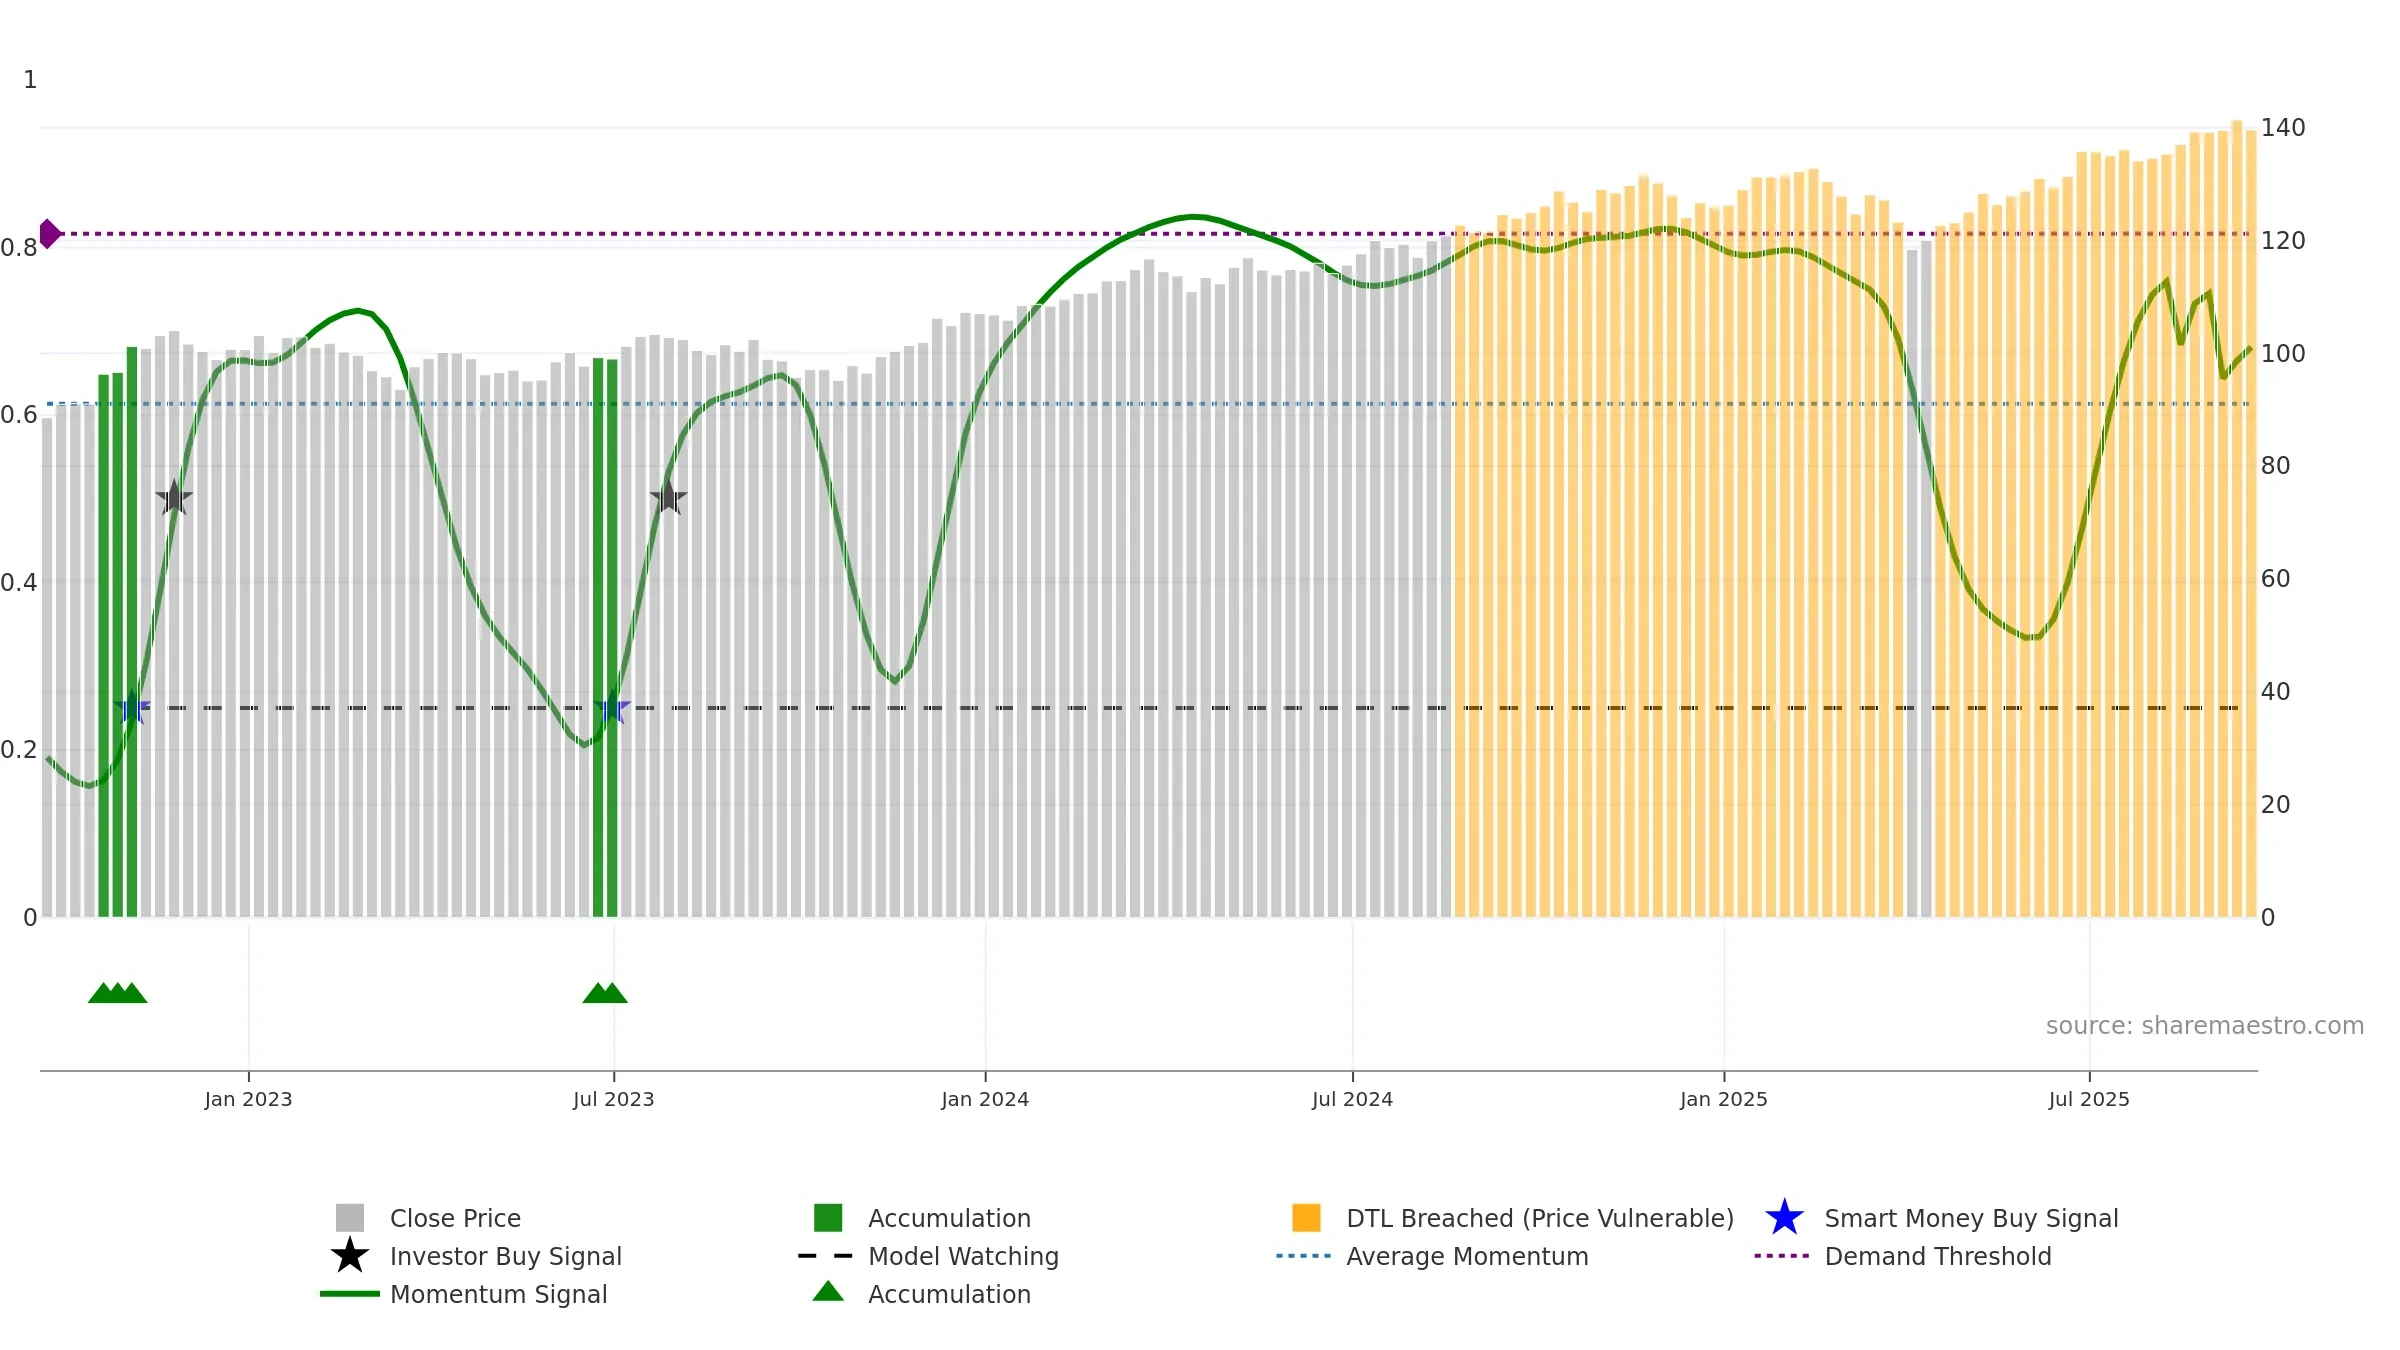The width and height of the screenshot is (2400, 1350).
Task: Click the green Accumulation triangle legend icon
Action: coord(828,1292)
